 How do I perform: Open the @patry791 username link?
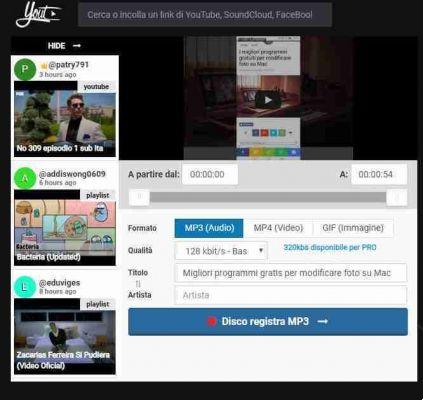tap(69, 65)
